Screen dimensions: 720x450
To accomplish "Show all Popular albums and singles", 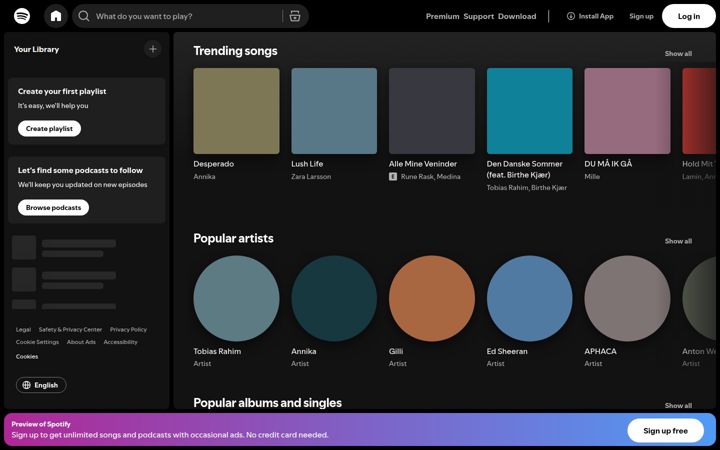I will tap(678, 405).
